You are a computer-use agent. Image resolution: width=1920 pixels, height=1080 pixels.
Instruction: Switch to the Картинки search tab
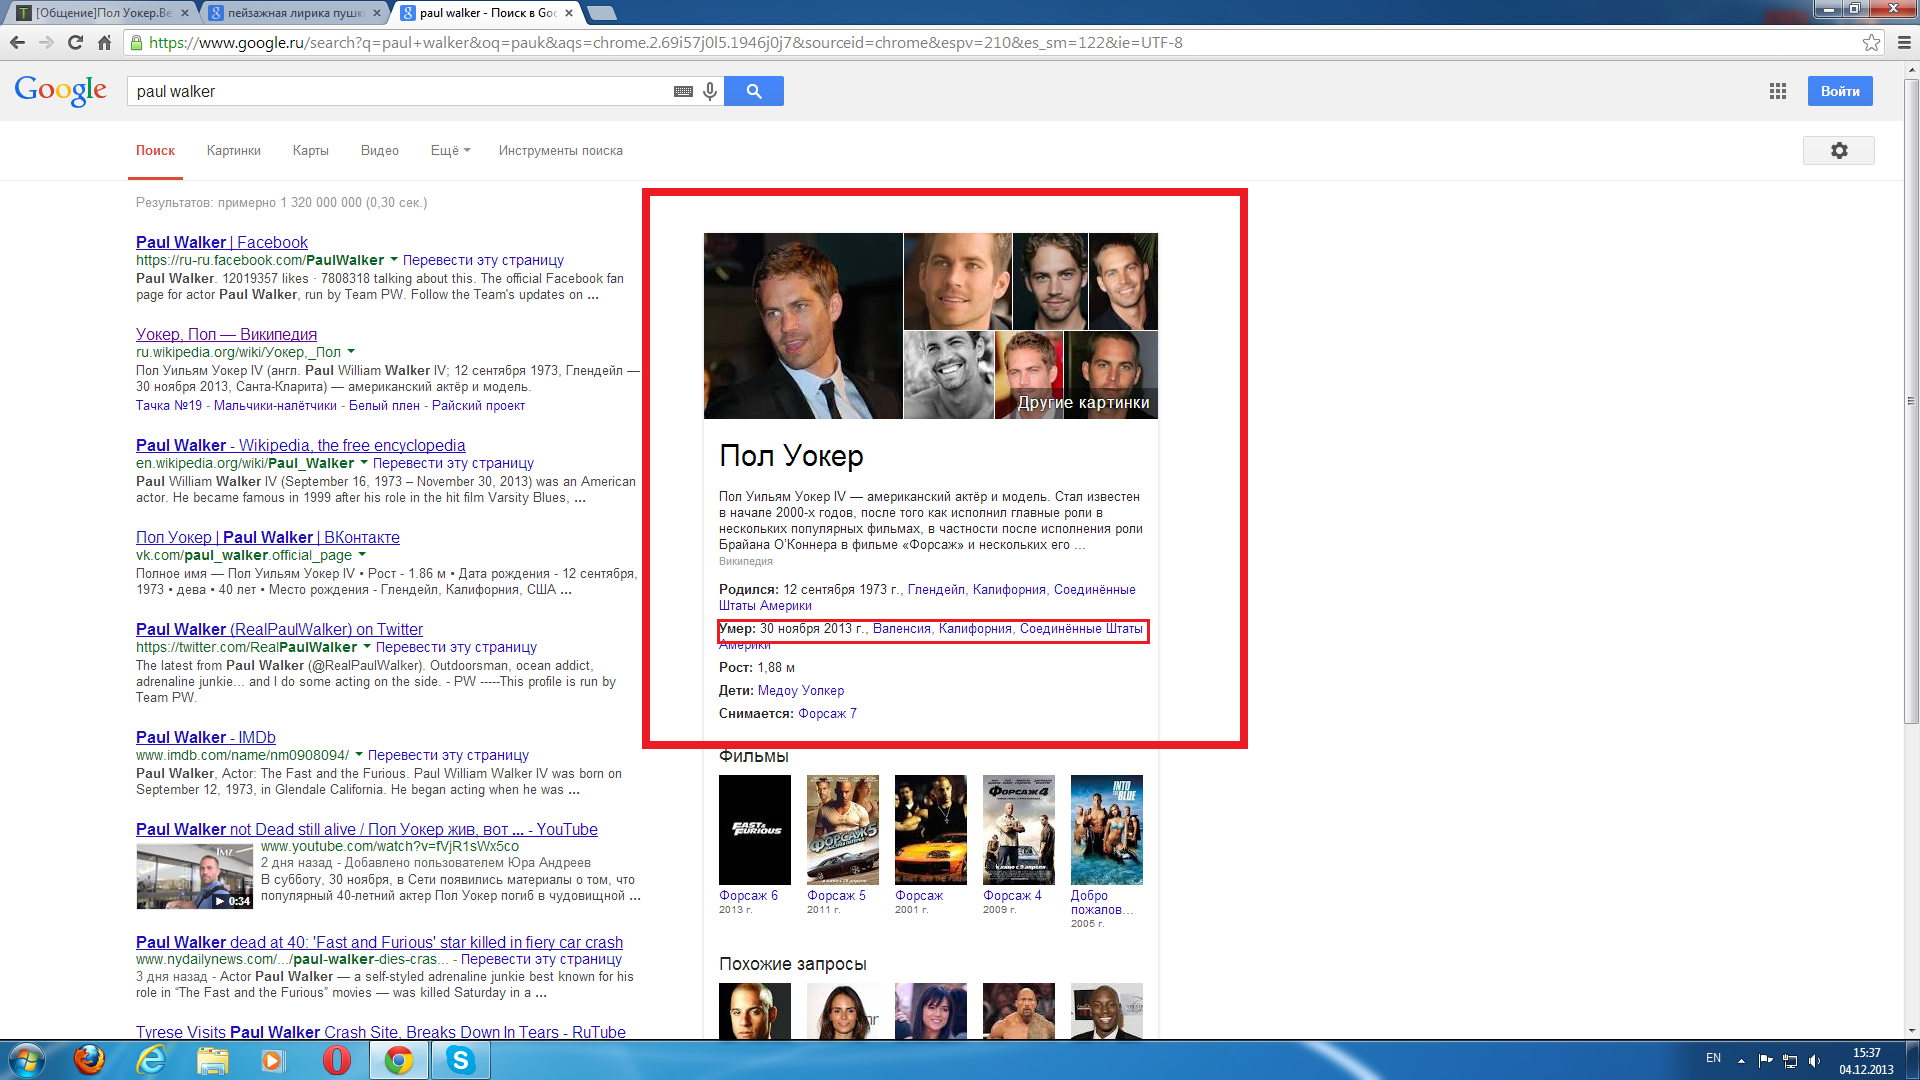click(x=233, y=150)
